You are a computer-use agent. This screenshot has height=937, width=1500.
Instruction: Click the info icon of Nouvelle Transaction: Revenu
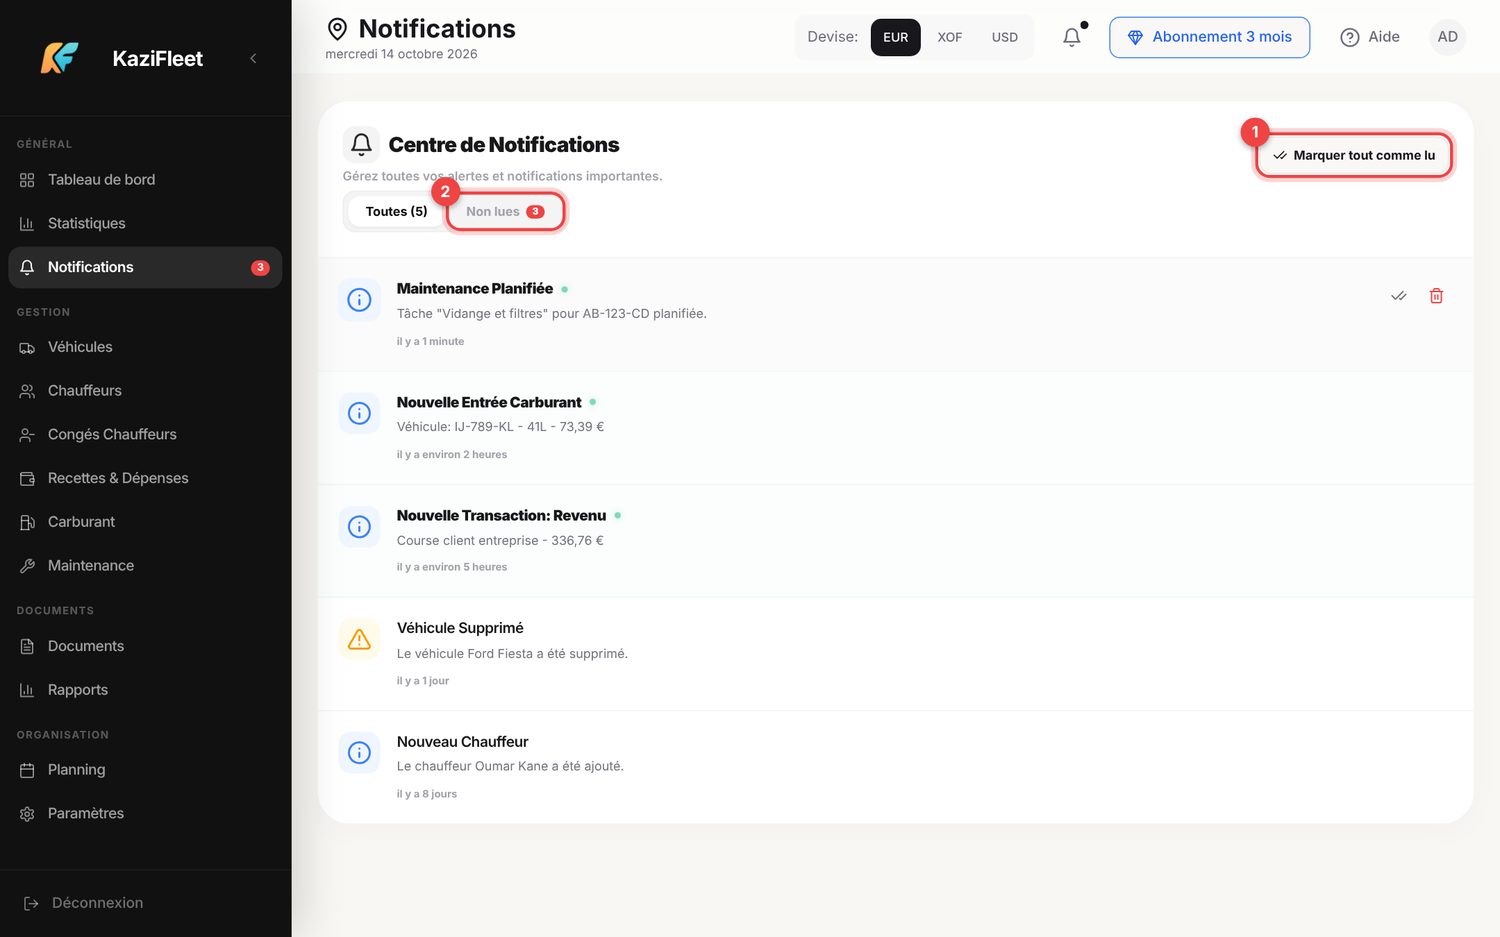(359, 527)
